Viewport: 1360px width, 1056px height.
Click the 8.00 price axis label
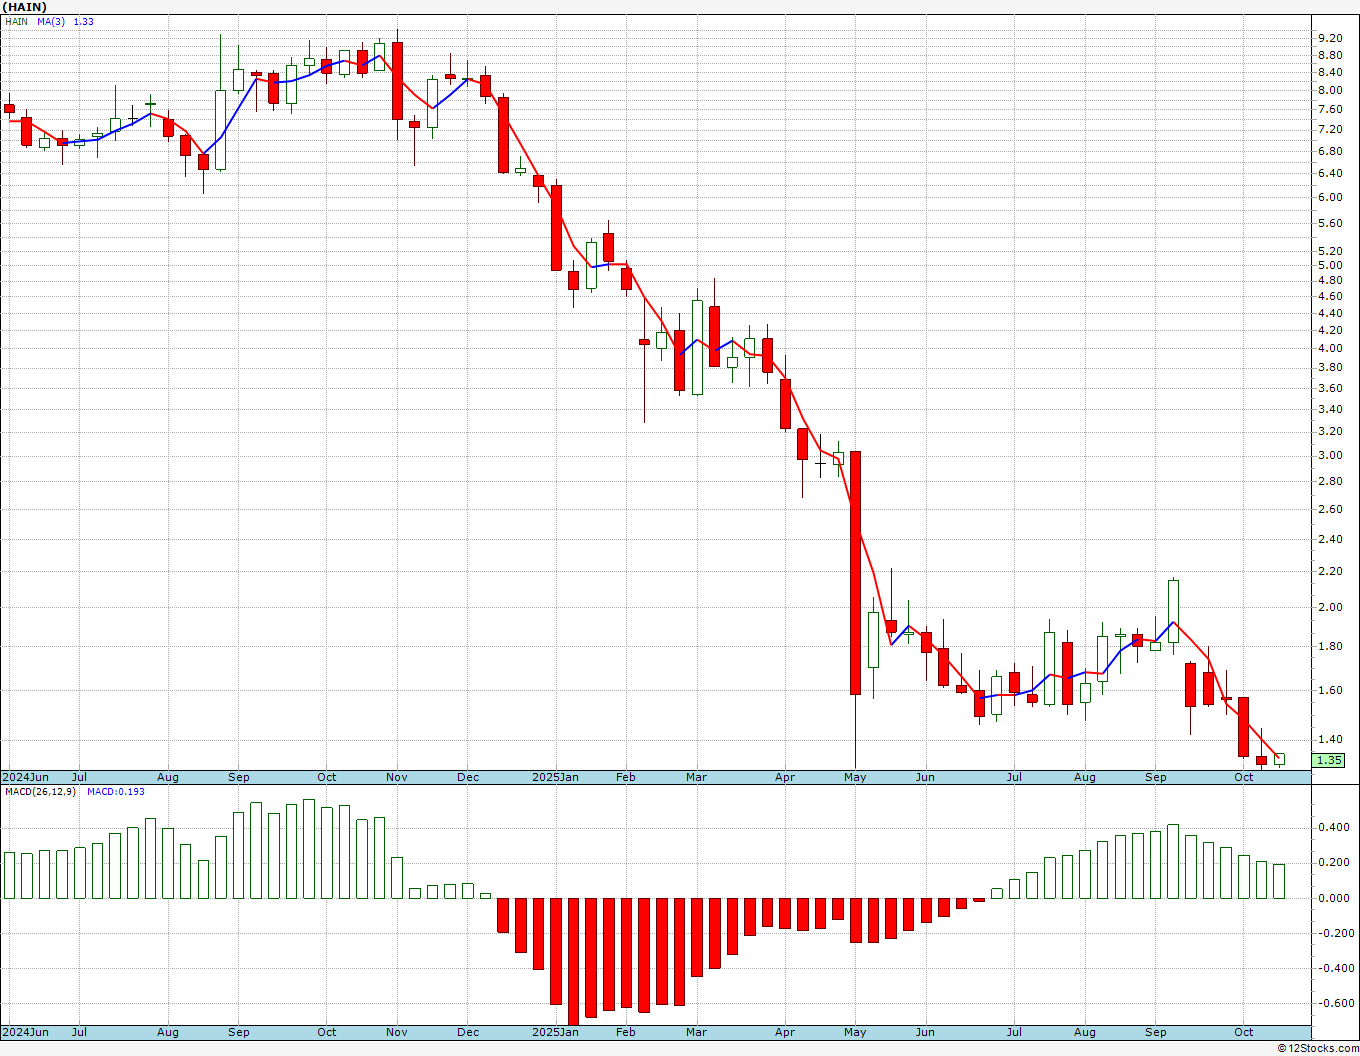[1330, 90]
